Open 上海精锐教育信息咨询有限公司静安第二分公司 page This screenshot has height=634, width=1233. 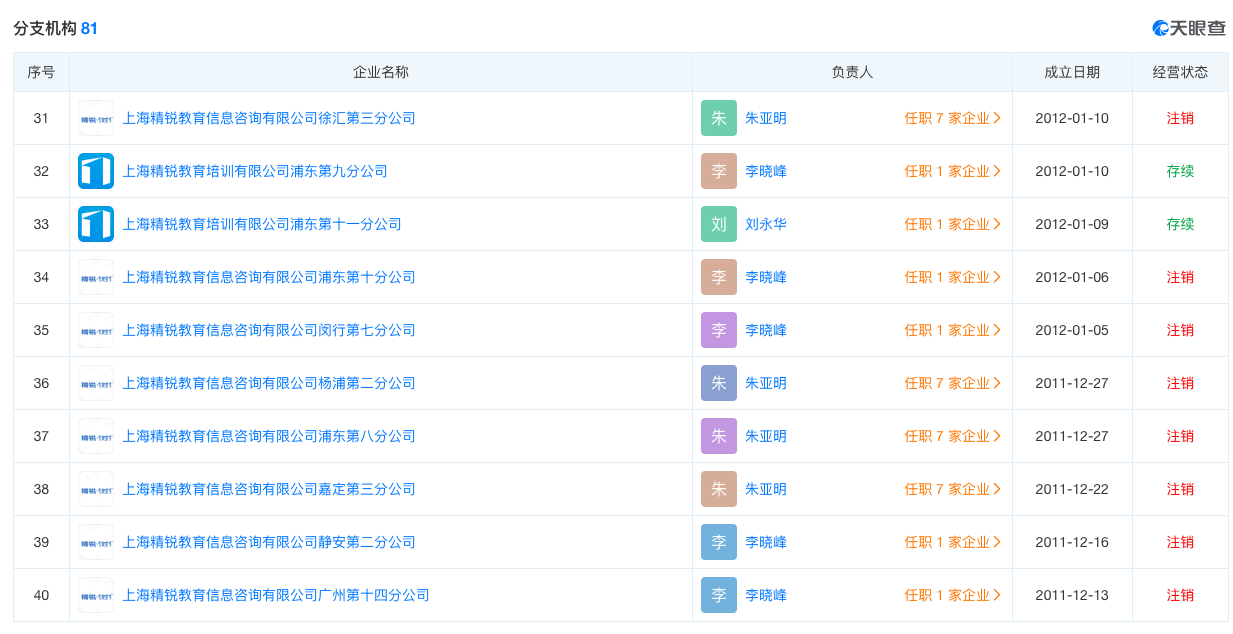point(270,542)
